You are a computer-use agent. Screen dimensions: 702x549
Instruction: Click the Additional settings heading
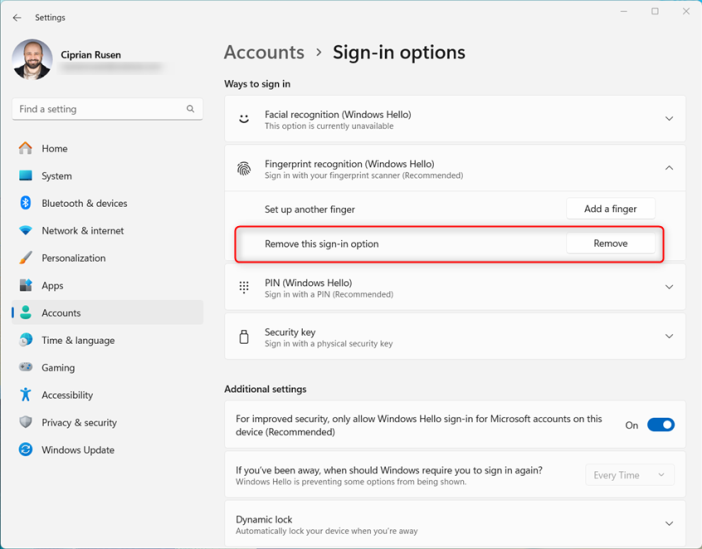265,389
